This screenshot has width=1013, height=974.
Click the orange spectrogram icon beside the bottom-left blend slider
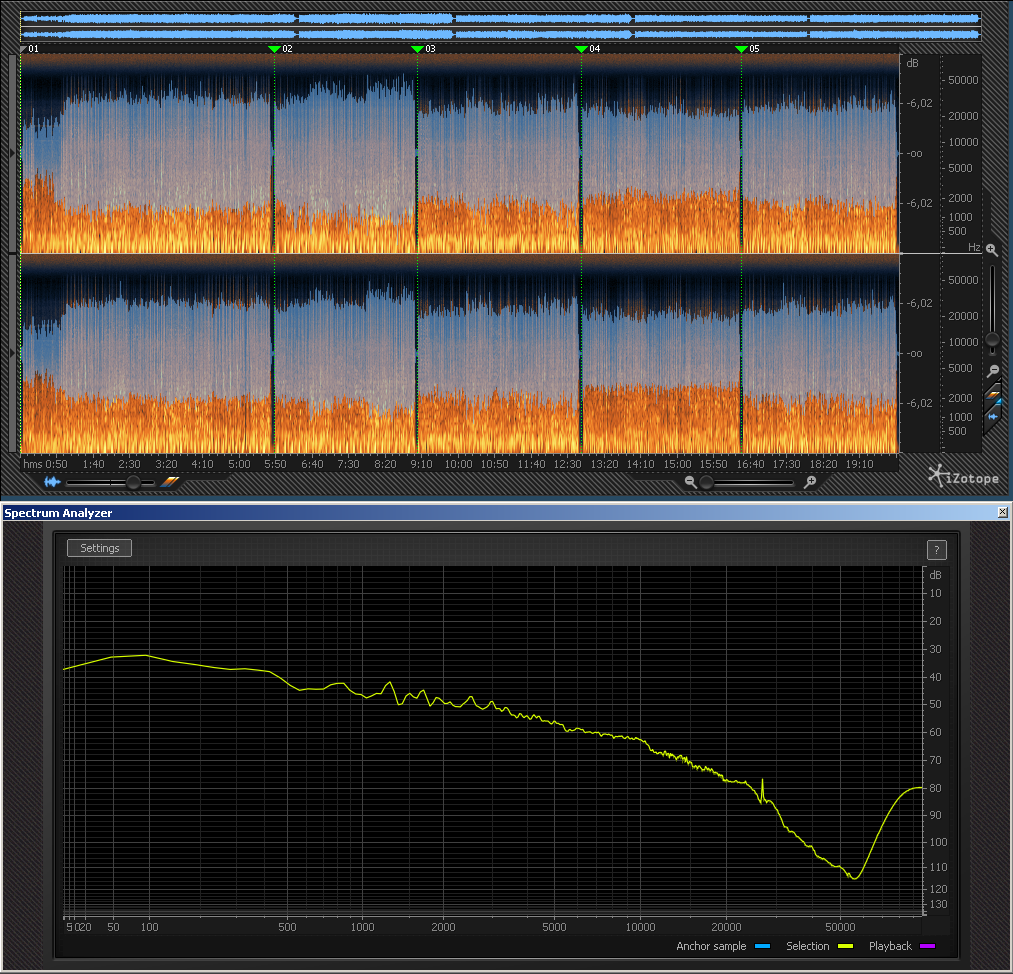tap(170, 482)
